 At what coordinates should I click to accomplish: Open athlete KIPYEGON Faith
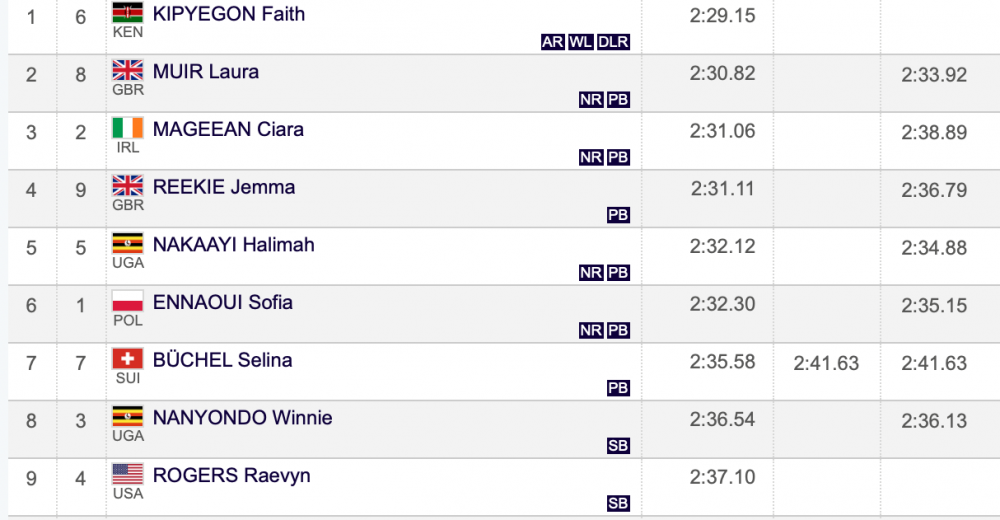click(x=229, y=14)
